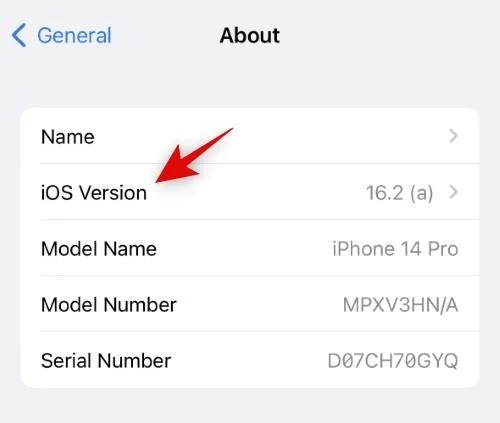This screenshot has width=500, height=423.
Task: Go back to General settings
Action: coord(61,35)
